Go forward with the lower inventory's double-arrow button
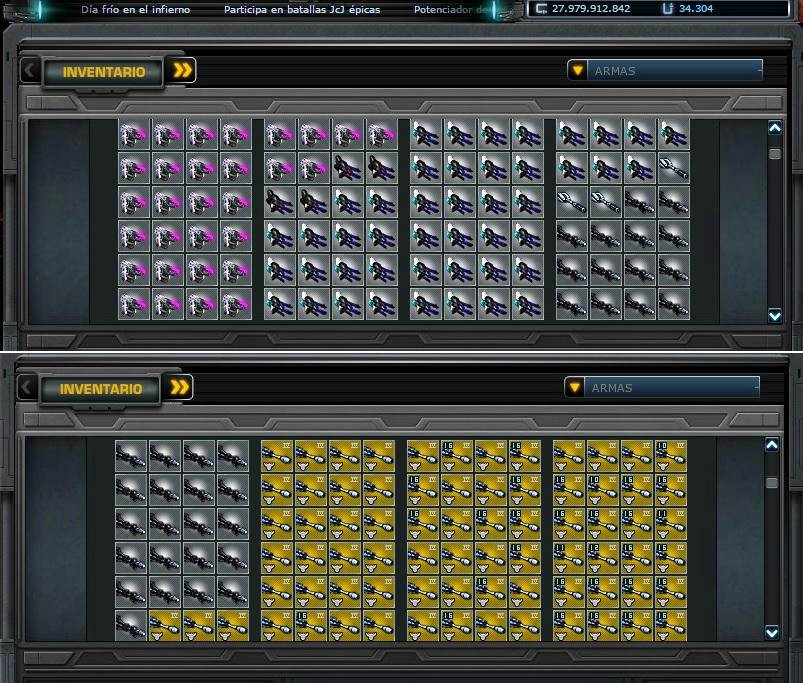 [179, 387]
